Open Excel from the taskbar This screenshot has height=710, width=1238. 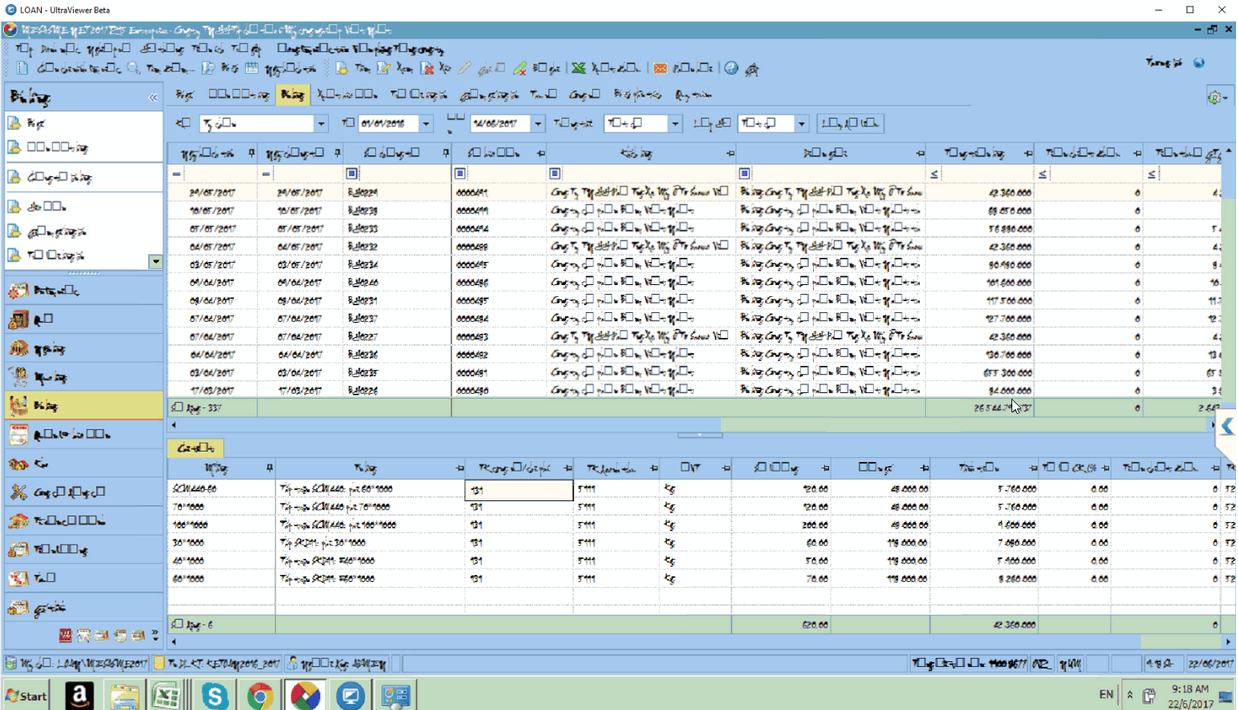167,695
